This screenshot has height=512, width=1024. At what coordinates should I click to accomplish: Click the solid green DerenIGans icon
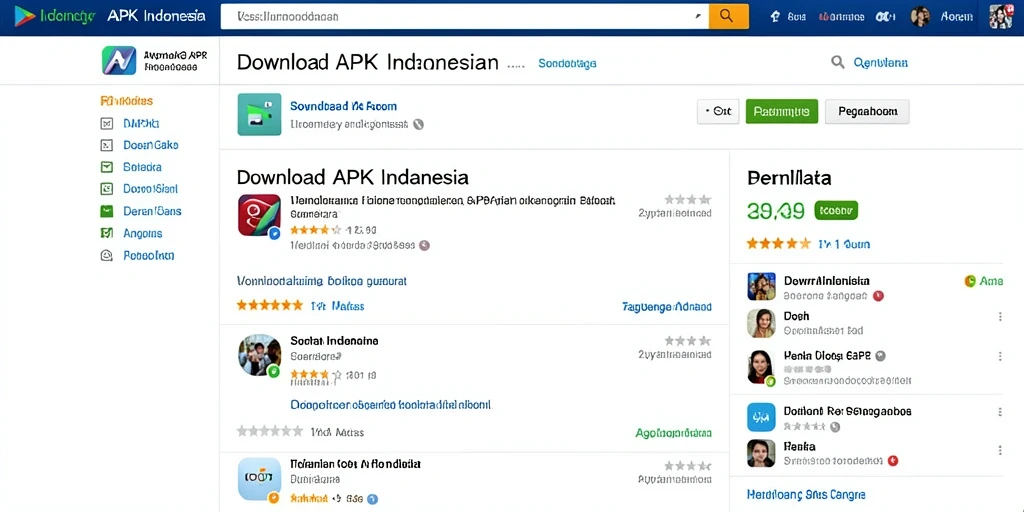tap(106, 212)
